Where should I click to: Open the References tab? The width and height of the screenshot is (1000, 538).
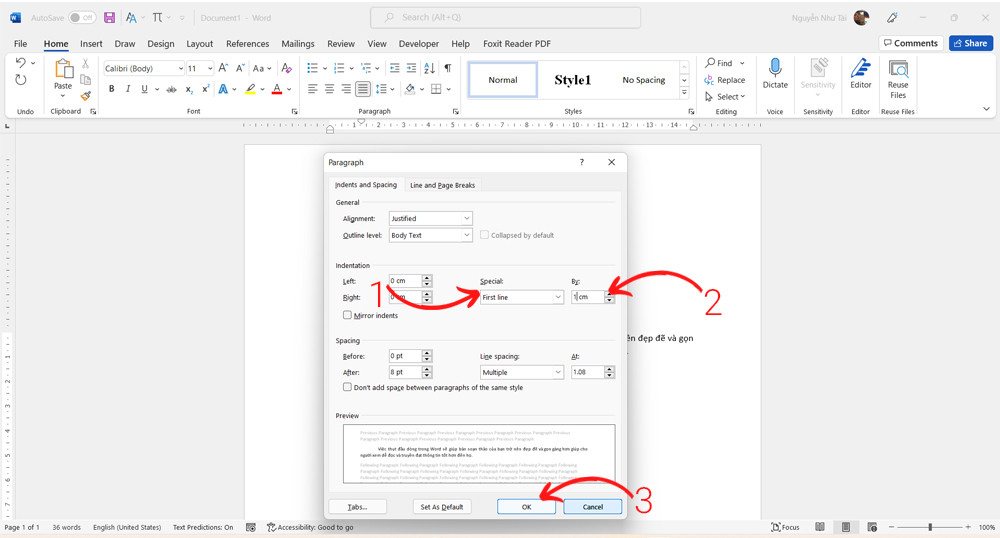click(247, 43)
